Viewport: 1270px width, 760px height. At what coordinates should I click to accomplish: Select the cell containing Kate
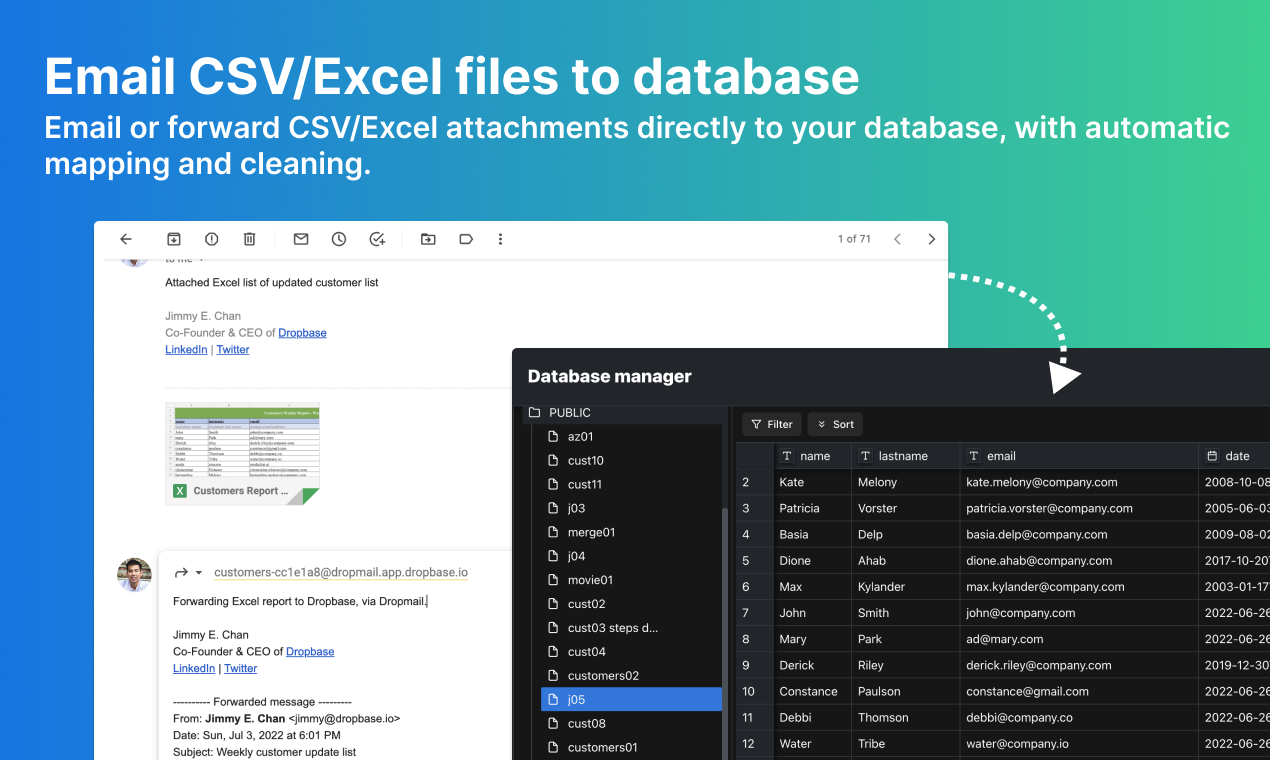pyautogui.click(x=813, y=482)
